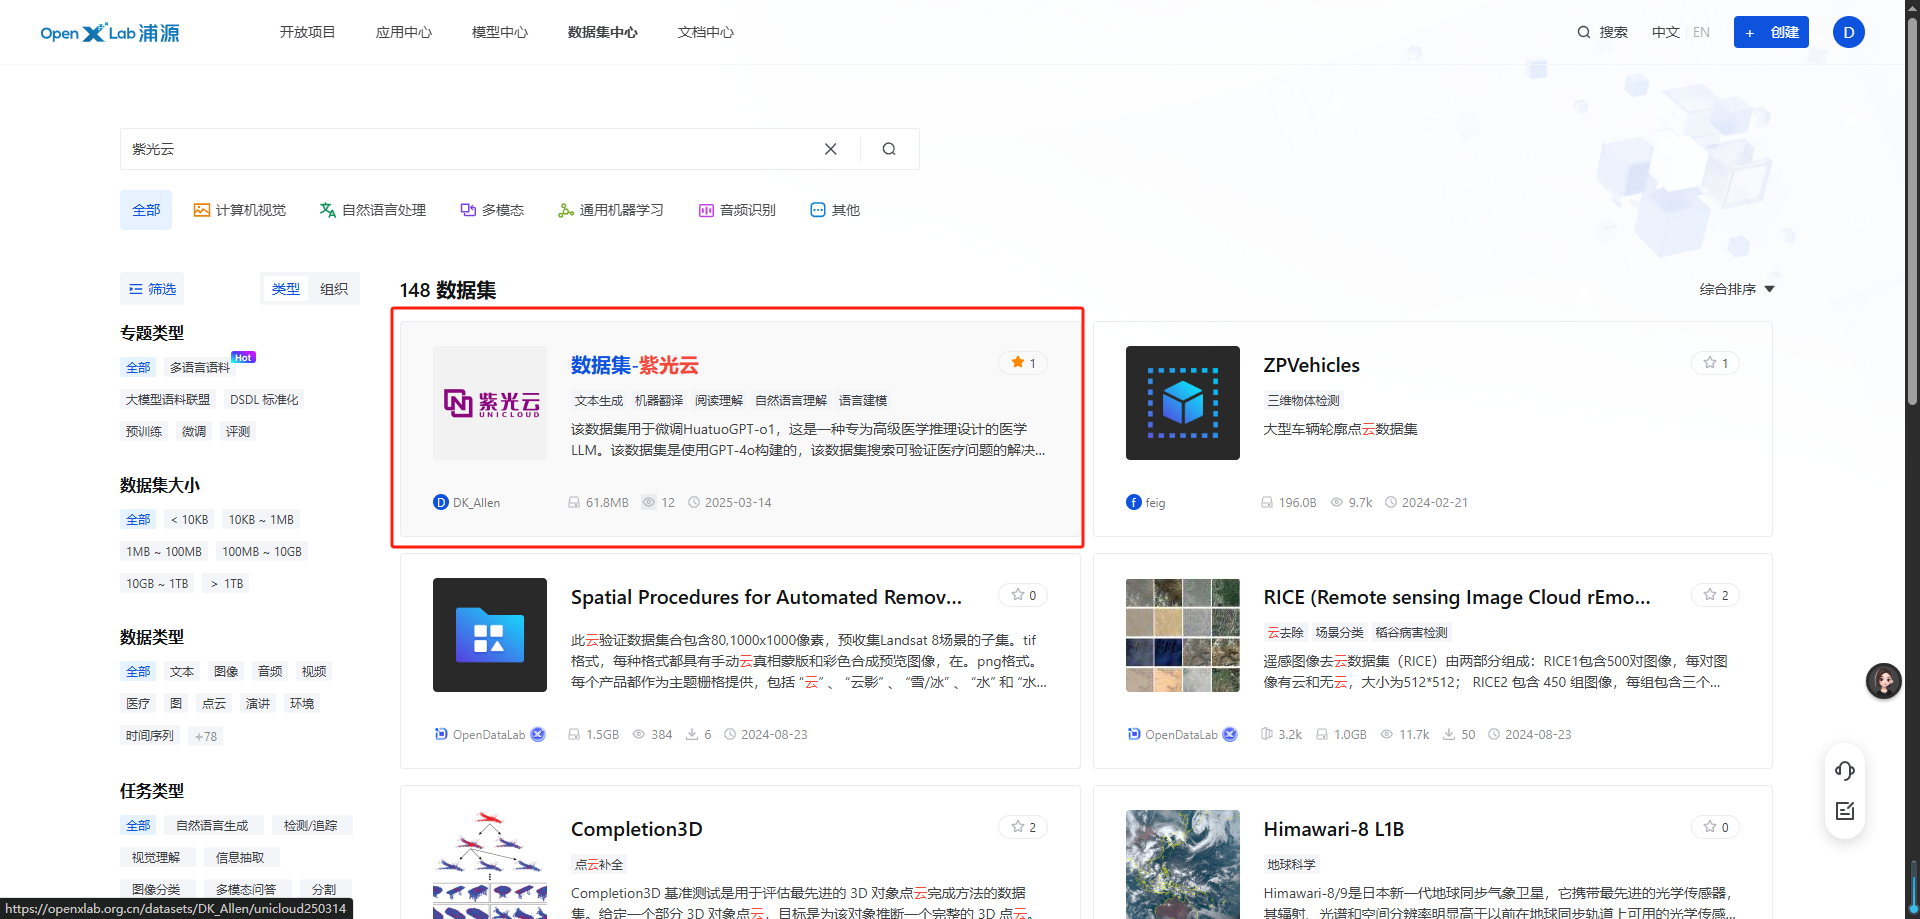This screenshot has width=1920, height=919.
Task: Click the 创建 create button
Action: [x=1771, y=32]
